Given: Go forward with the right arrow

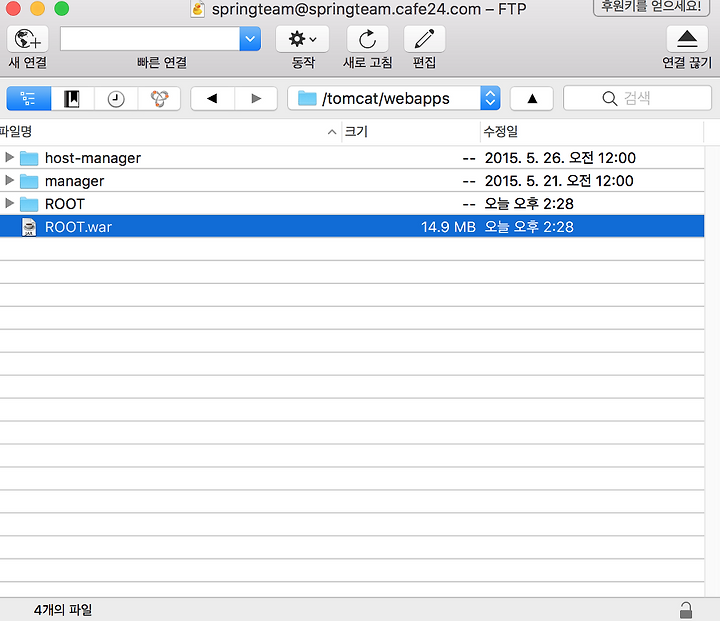Looking at the screenshot, I should click(256, 98).
